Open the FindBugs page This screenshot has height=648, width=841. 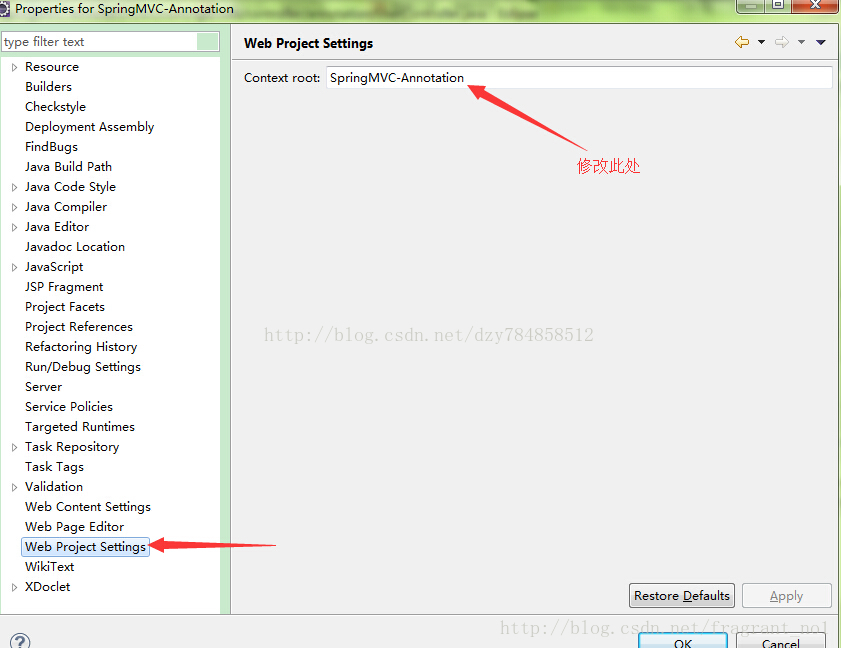point(51,147)
